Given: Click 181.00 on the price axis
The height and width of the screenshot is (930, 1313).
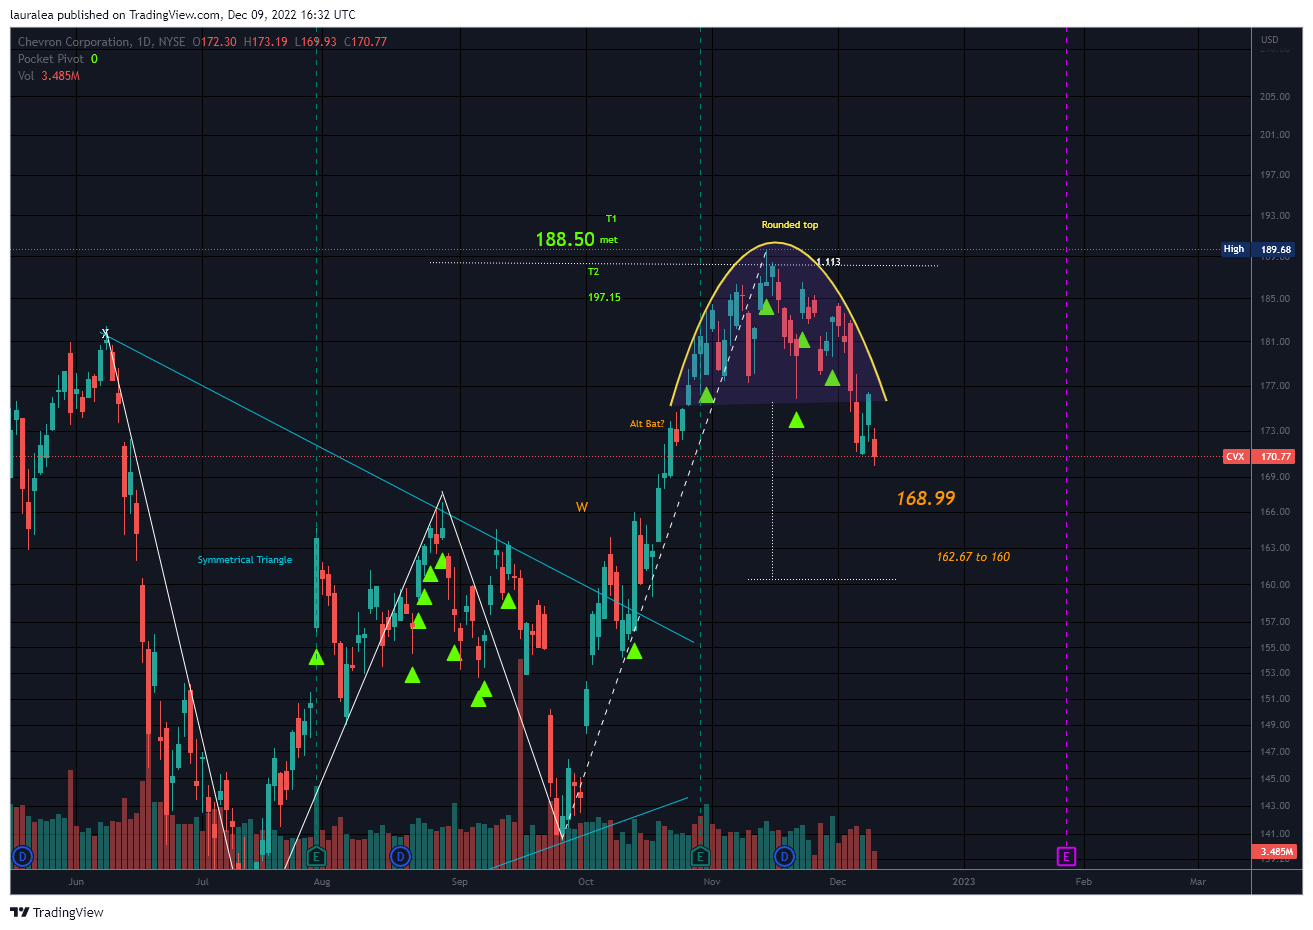Looking at the screenshot, I should (x=1275, y=342).
